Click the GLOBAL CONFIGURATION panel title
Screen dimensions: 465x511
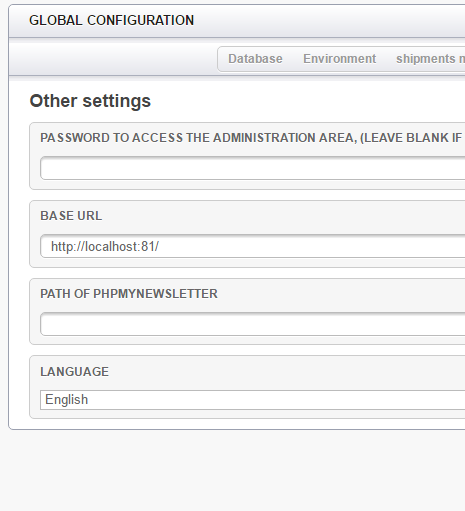tap(111, 20)
